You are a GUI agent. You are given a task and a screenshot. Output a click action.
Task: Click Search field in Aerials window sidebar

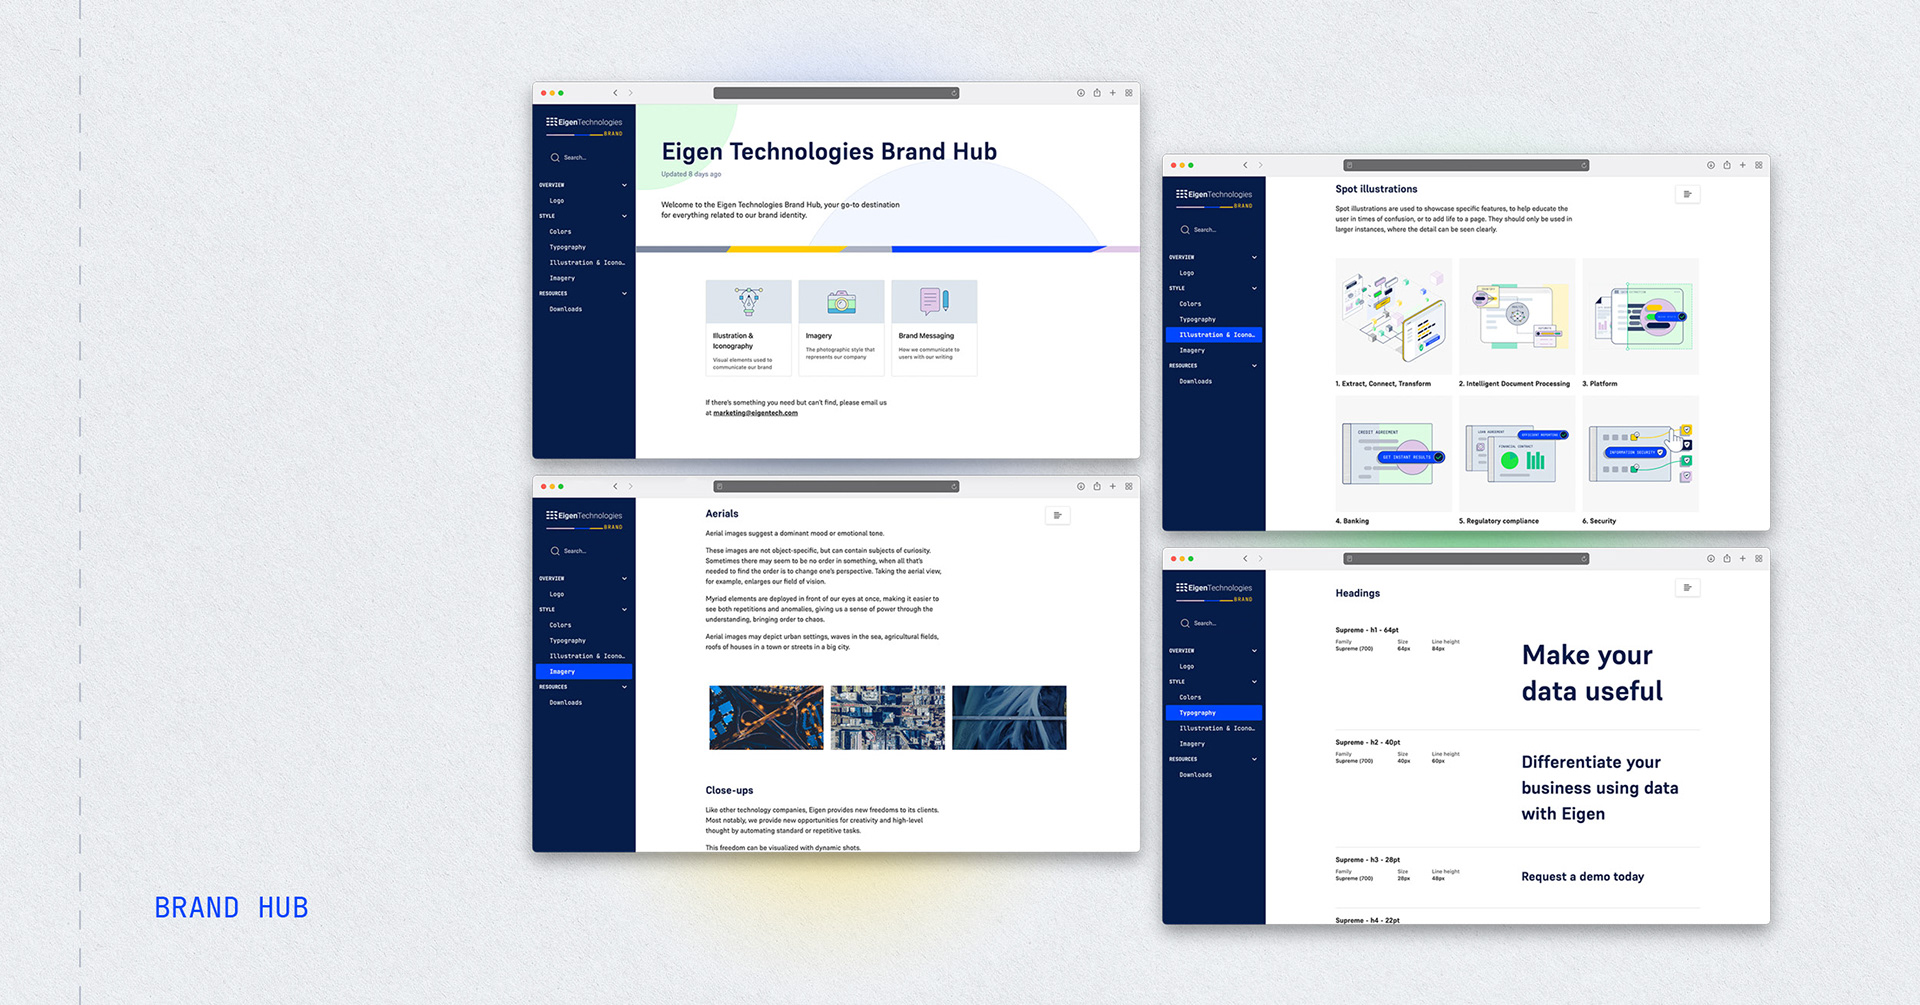coord(584,551)
